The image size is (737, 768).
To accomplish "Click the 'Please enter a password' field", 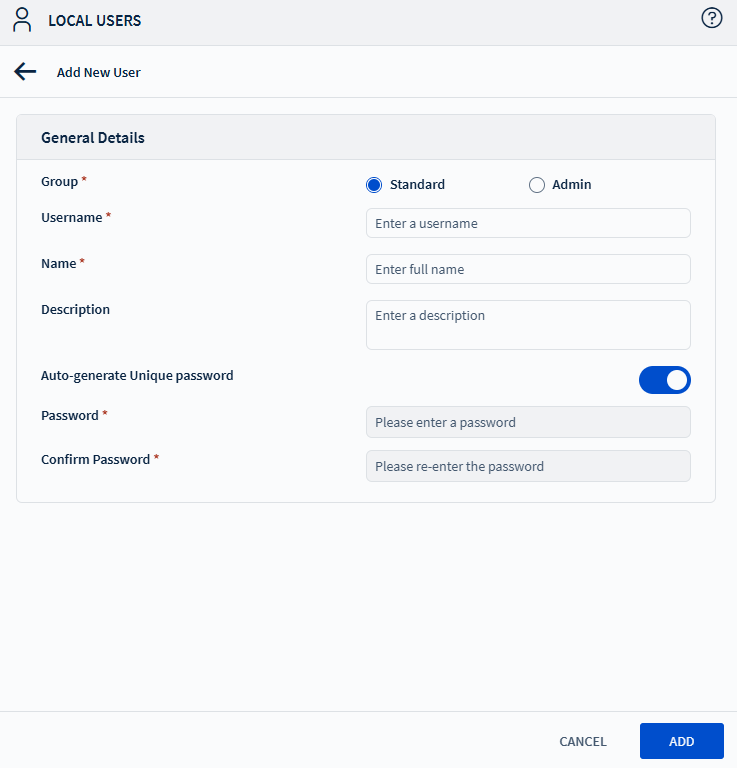I will click(528, 422).
